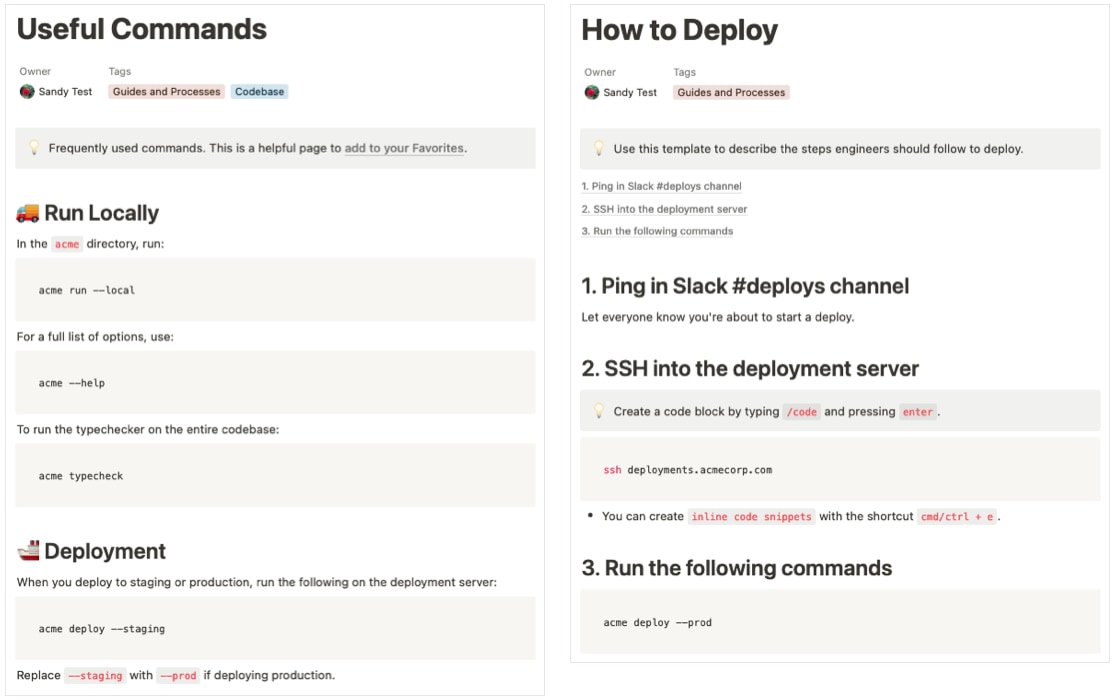This screenshot has height=700, width=1115.
Task: Click the bullet marker before inline code snippets tip
Action: point(591,517)
